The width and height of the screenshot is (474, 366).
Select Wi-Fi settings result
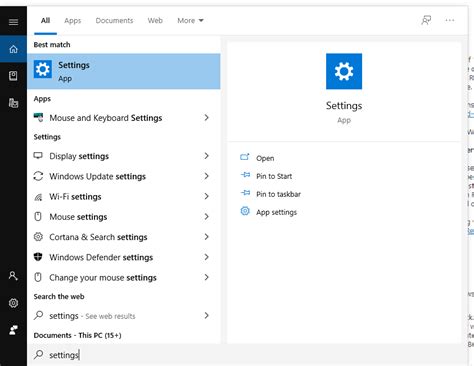pyautogui.click(x=124, y=197)
